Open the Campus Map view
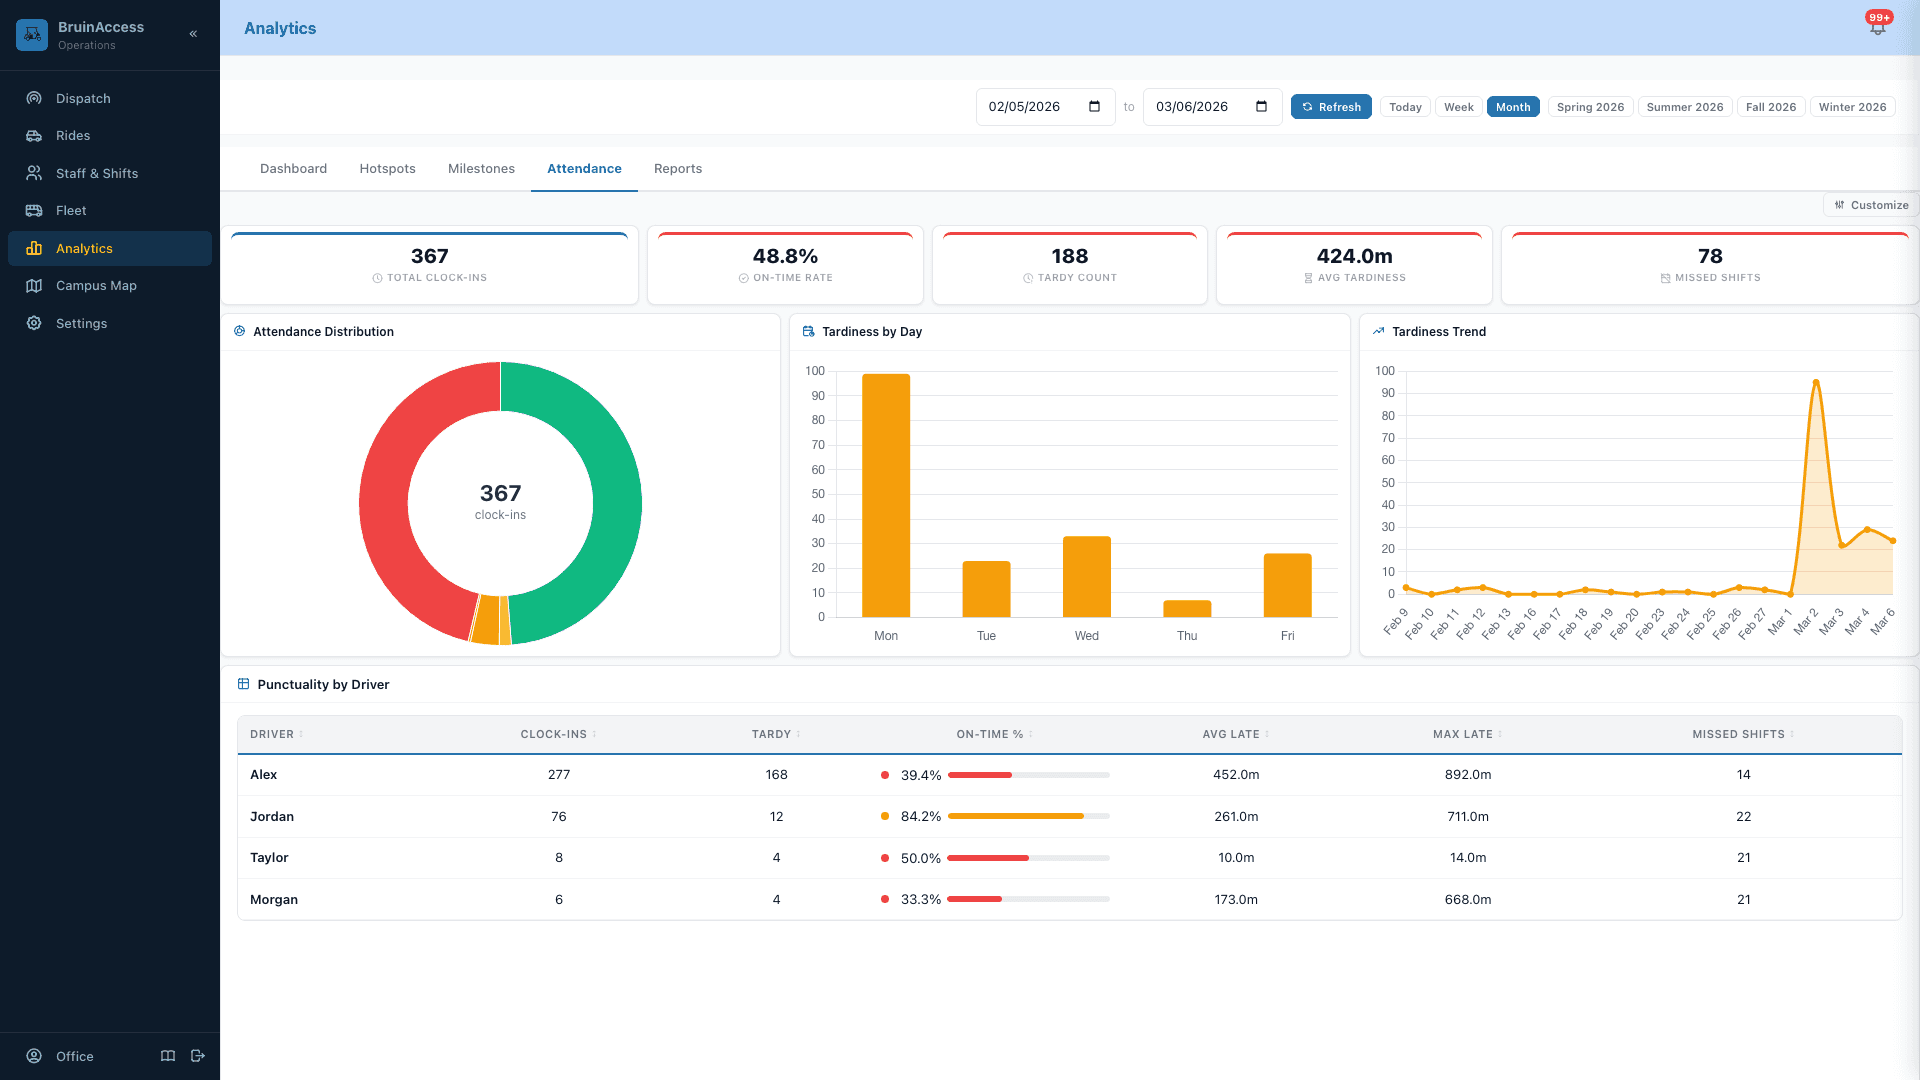 pos(96,285)
